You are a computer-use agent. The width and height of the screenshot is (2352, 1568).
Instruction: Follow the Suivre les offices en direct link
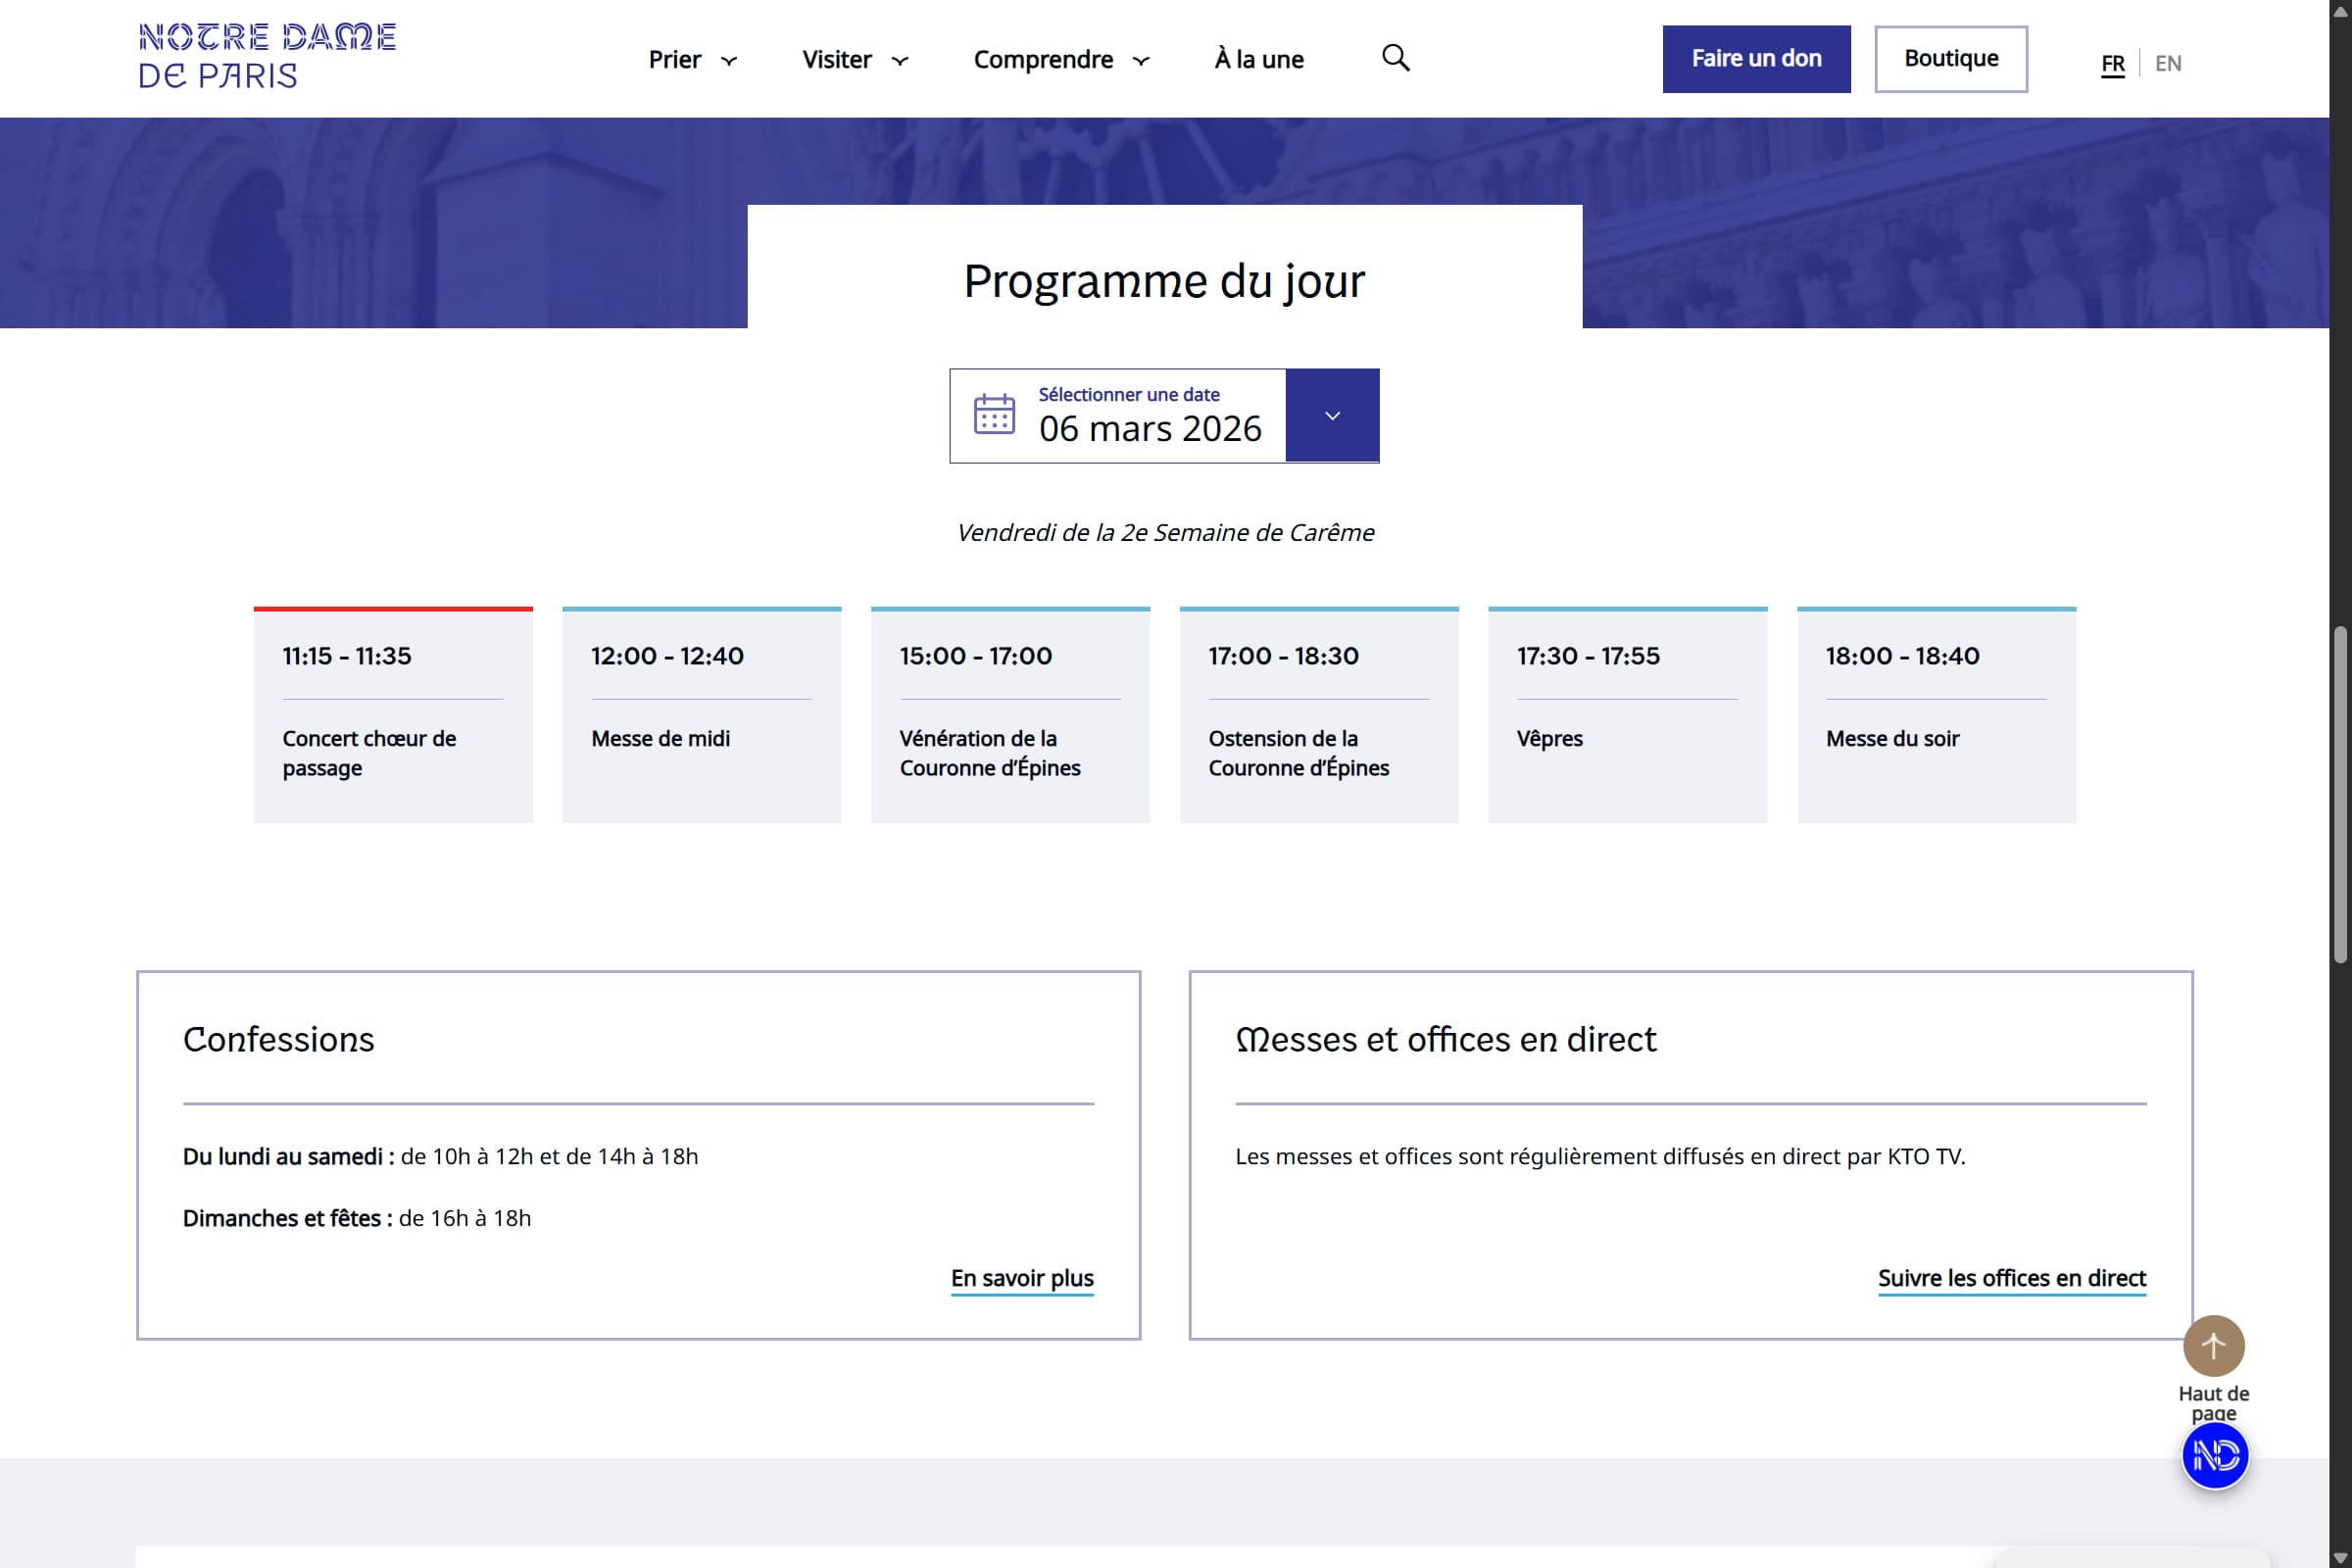(2012, 1278)
